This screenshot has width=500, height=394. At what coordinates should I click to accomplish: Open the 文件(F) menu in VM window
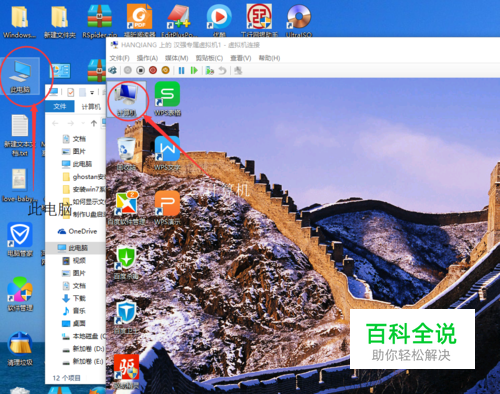tap(120, 58)
